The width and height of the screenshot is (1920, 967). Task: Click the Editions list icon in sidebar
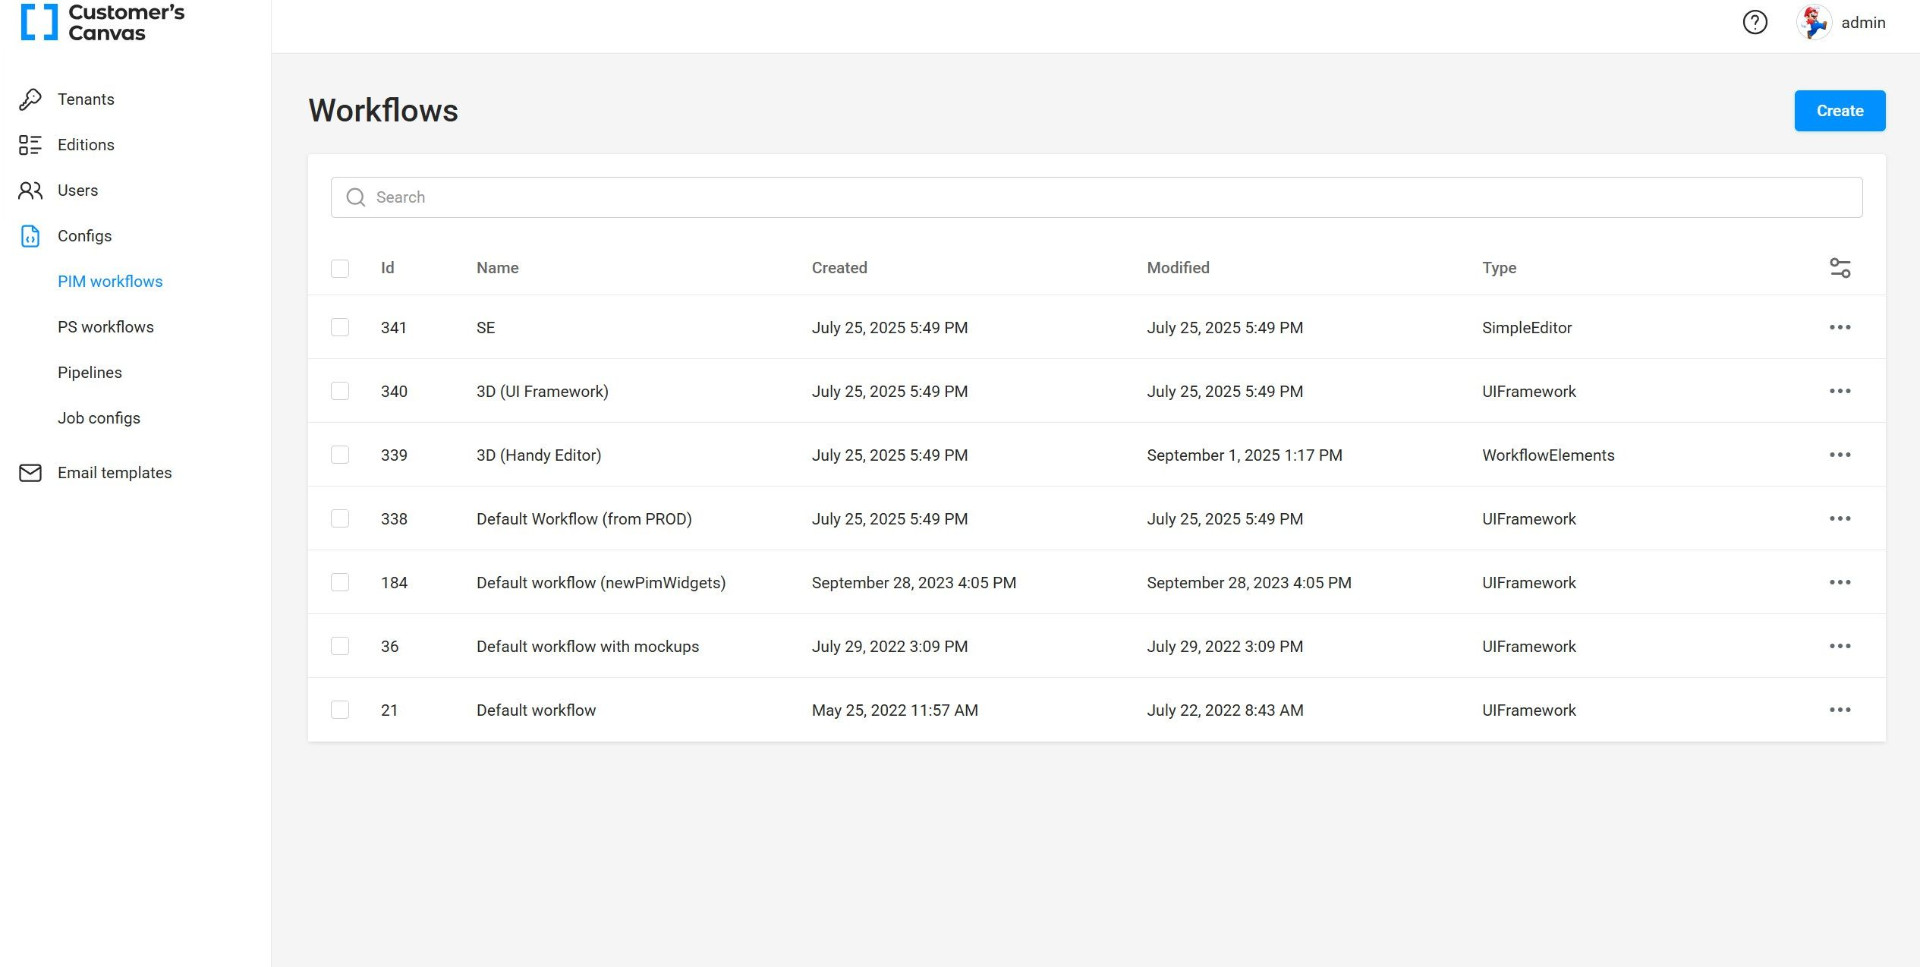point(30,145)
